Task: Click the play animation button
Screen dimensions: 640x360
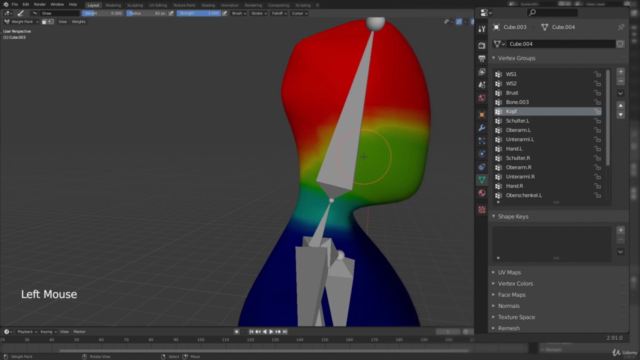Action: 271,332
